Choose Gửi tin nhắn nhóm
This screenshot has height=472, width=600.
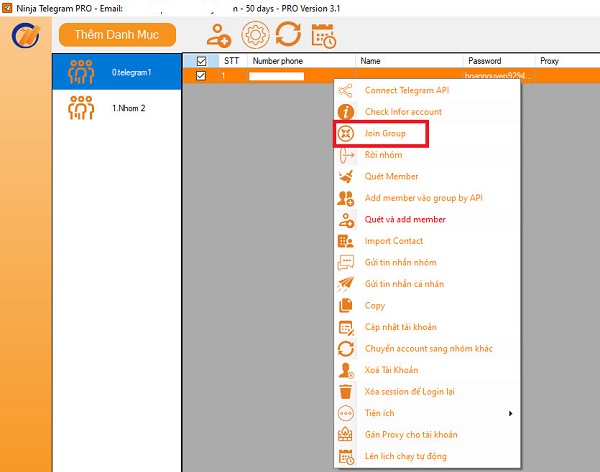pyautogui.click(x=427, y=262)
